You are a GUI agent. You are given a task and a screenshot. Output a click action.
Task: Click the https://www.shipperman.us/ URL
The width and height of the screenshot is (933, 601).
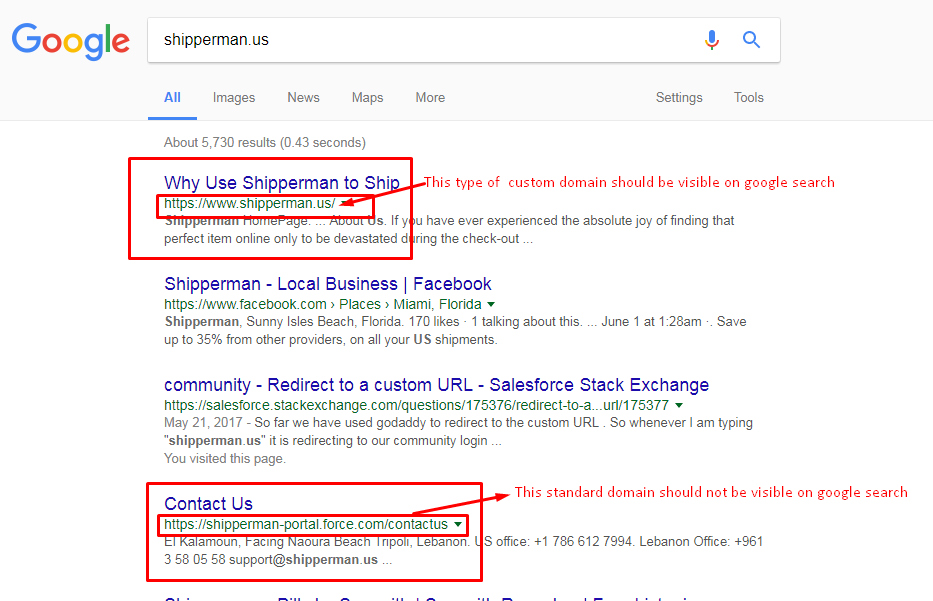point(249,204)
